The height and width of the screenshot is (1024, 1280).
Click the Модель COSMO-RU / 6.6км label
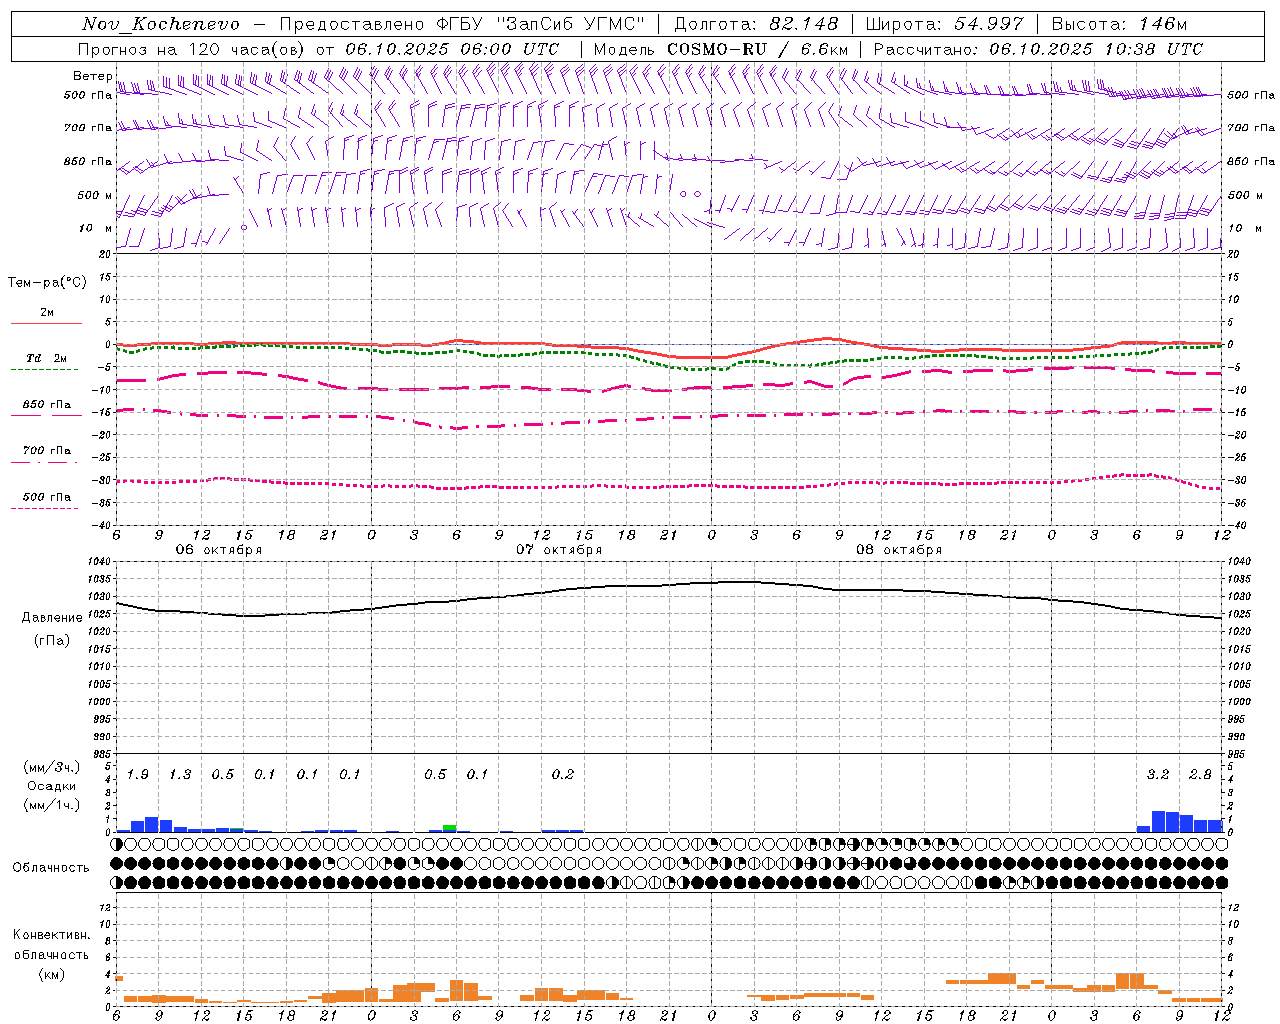point(721,49)
